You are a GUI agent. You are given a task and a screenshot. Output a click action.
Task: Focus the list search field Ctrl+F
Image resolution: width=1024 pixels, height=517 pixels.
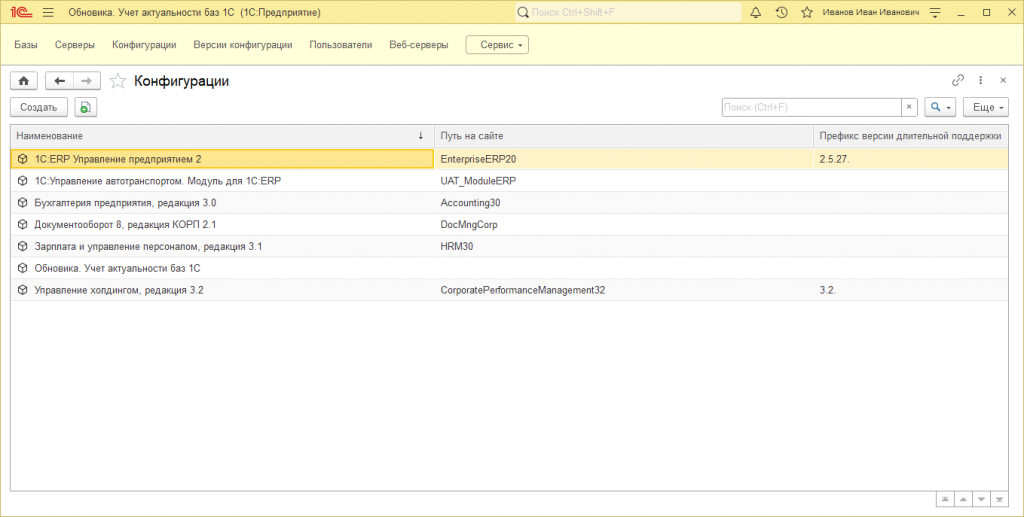click(x=812, y=107)
